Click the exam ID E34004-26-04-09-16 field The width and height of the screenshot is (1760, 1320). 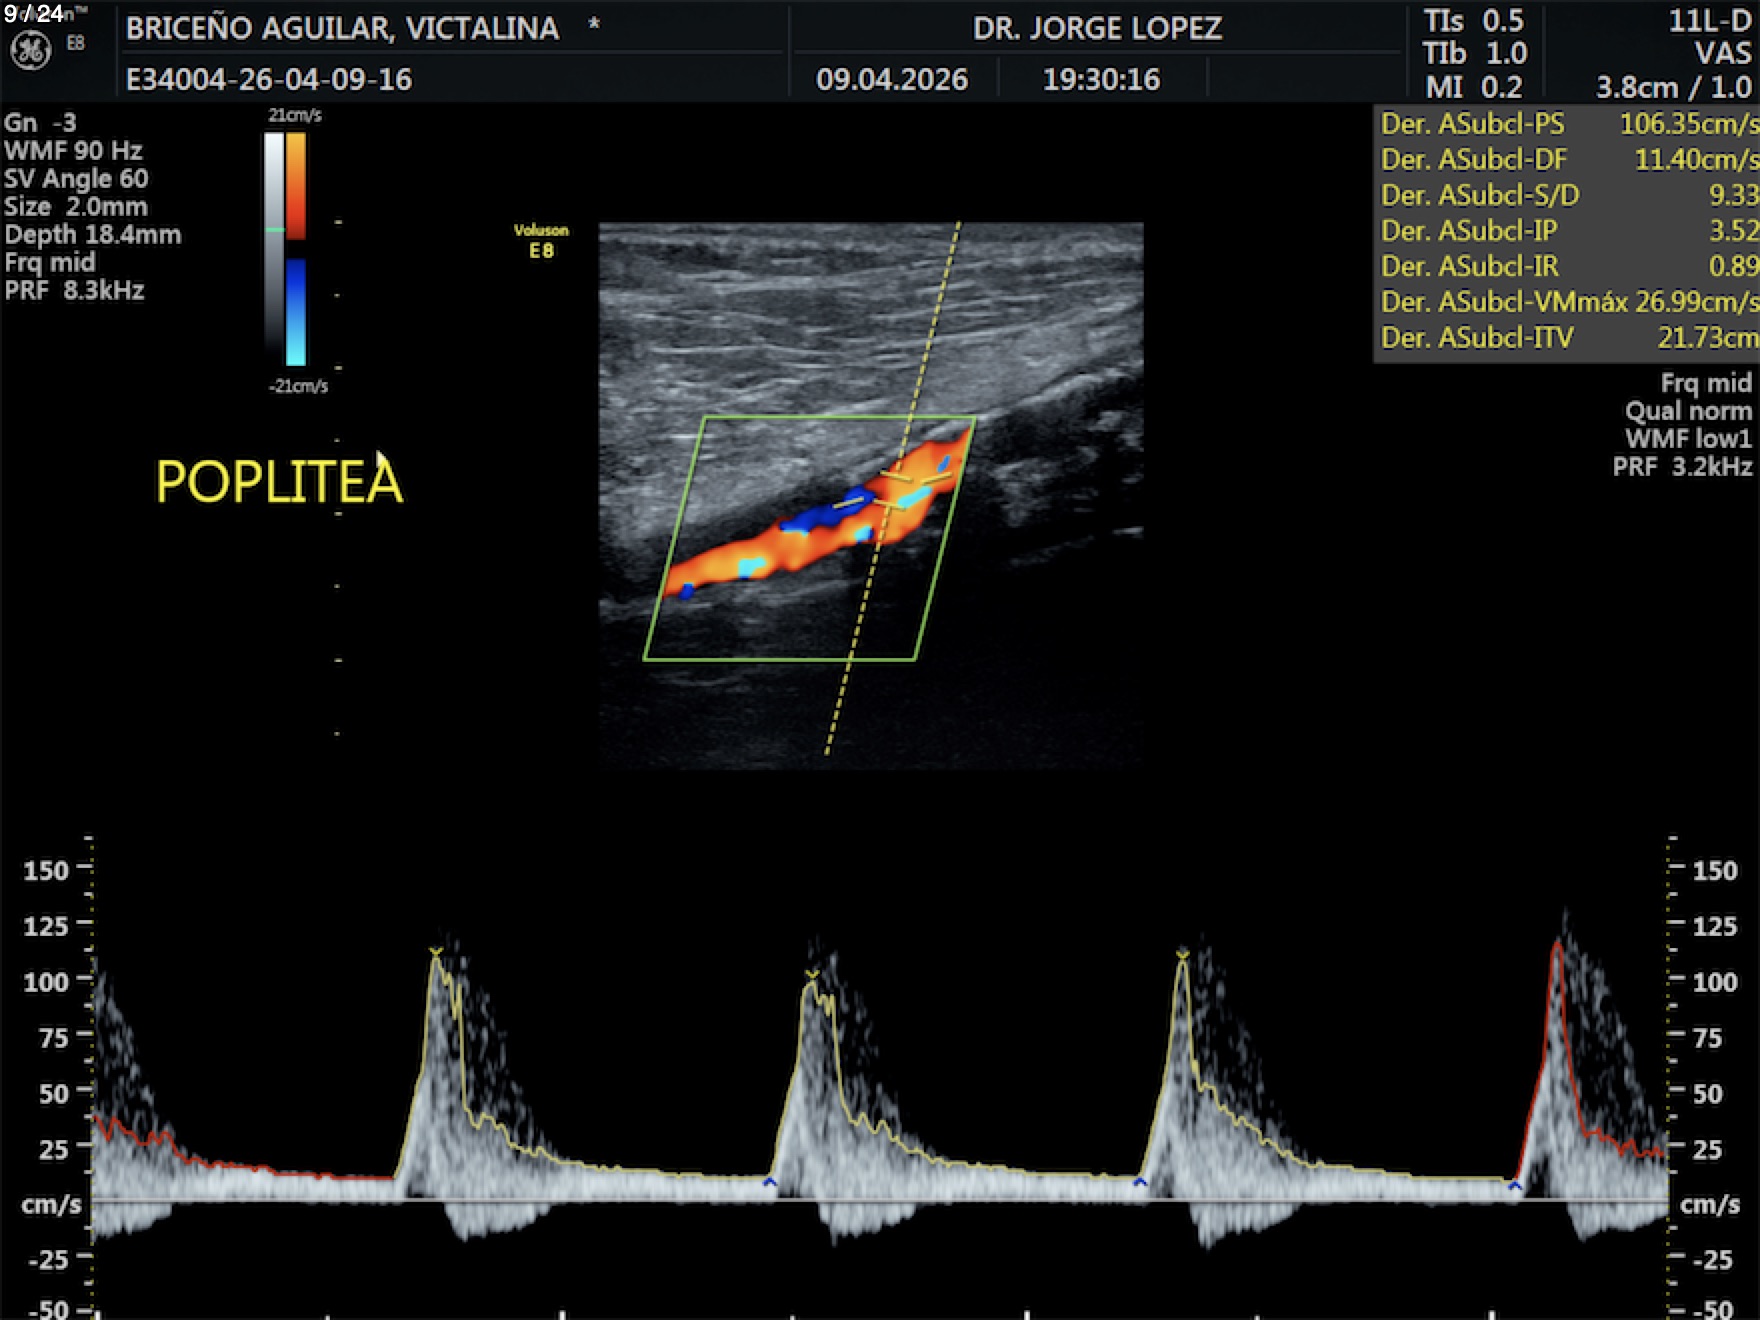point(268,79)
